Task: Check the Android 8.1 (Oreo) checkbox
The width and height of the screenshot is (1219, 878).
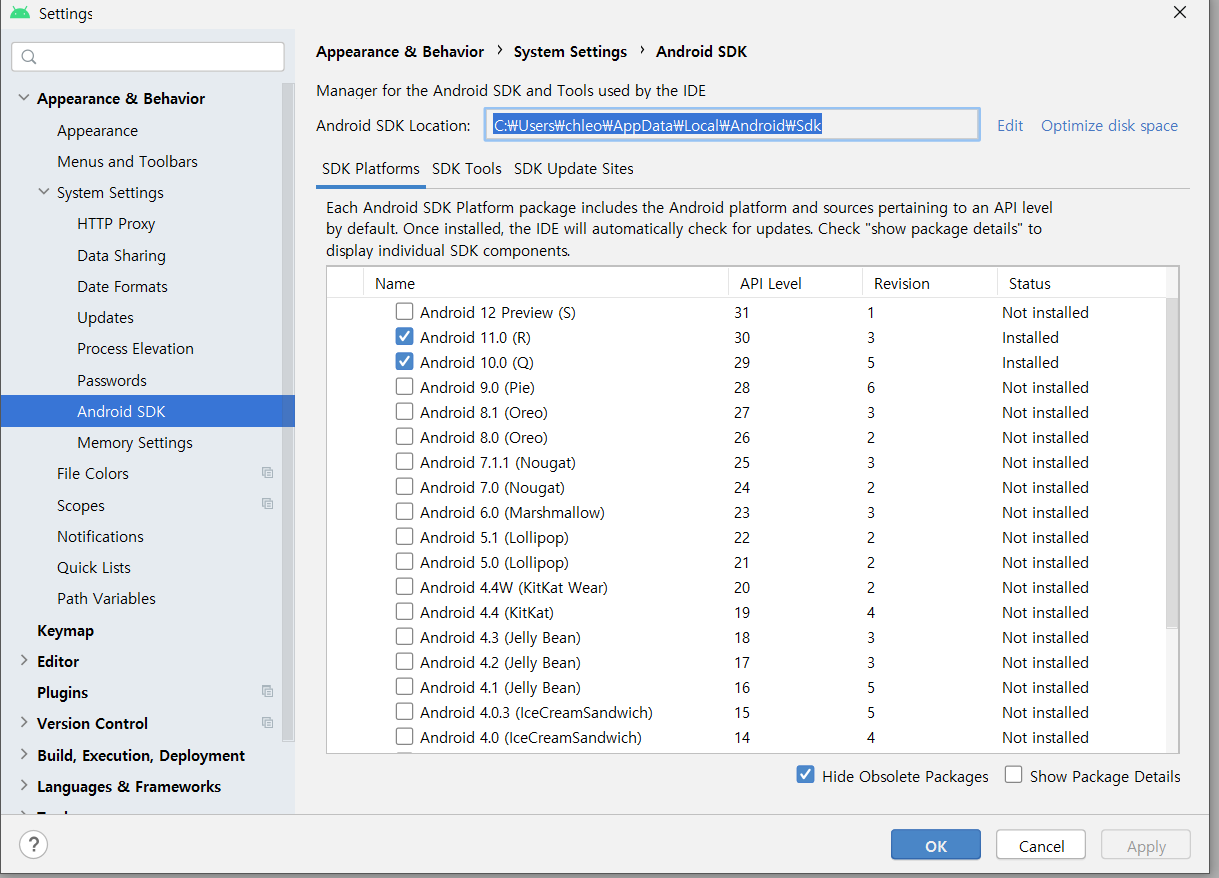Action: tap(404, 412)
